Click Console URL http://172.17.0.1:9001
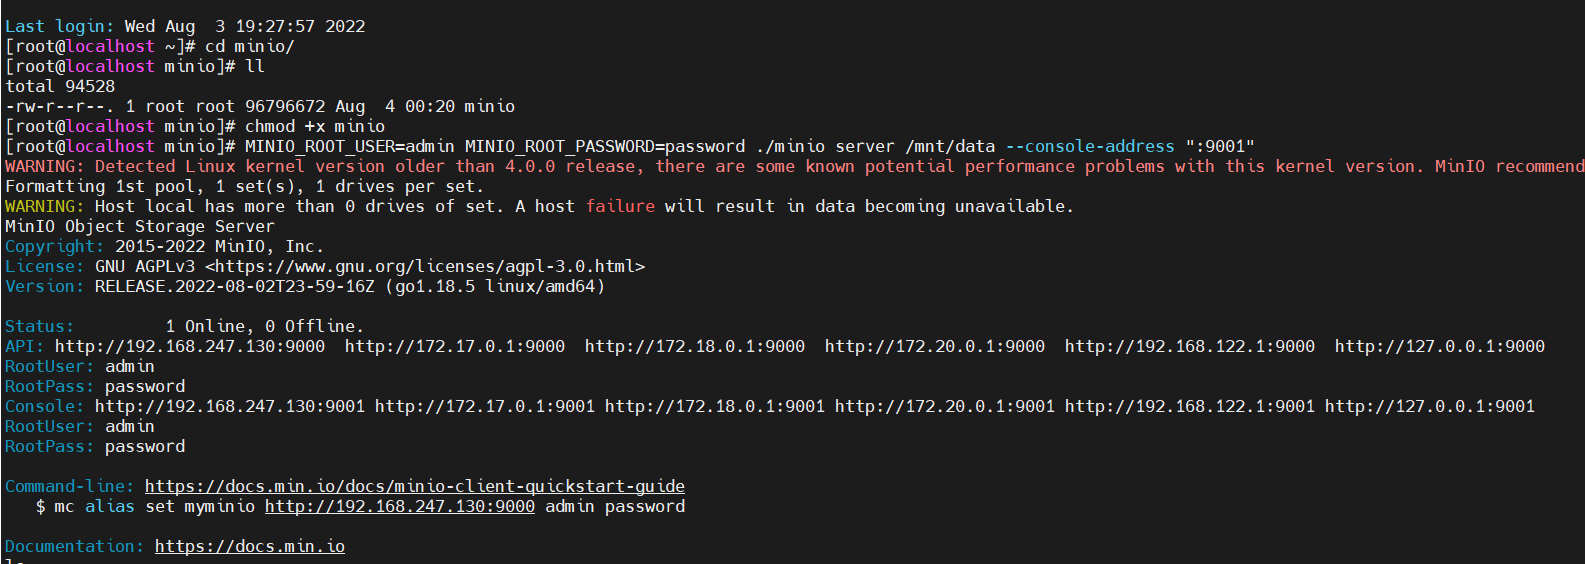 [485, 407]
